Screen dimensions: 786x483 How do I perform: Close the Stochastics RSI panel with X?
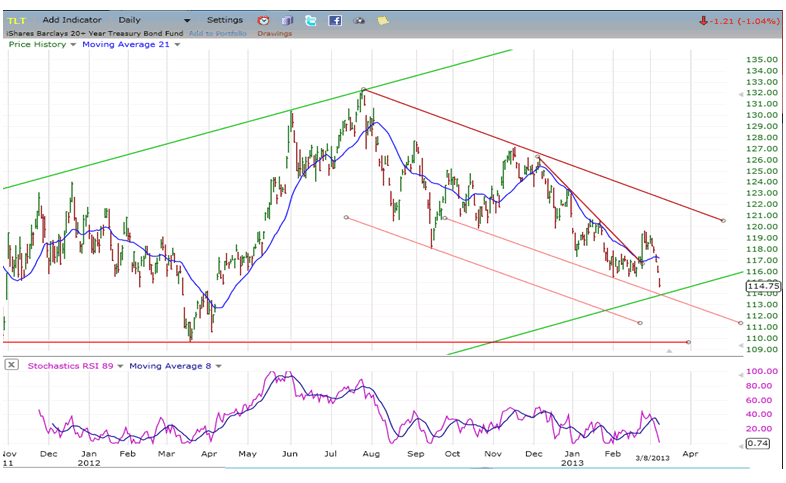tap(11, 365)
